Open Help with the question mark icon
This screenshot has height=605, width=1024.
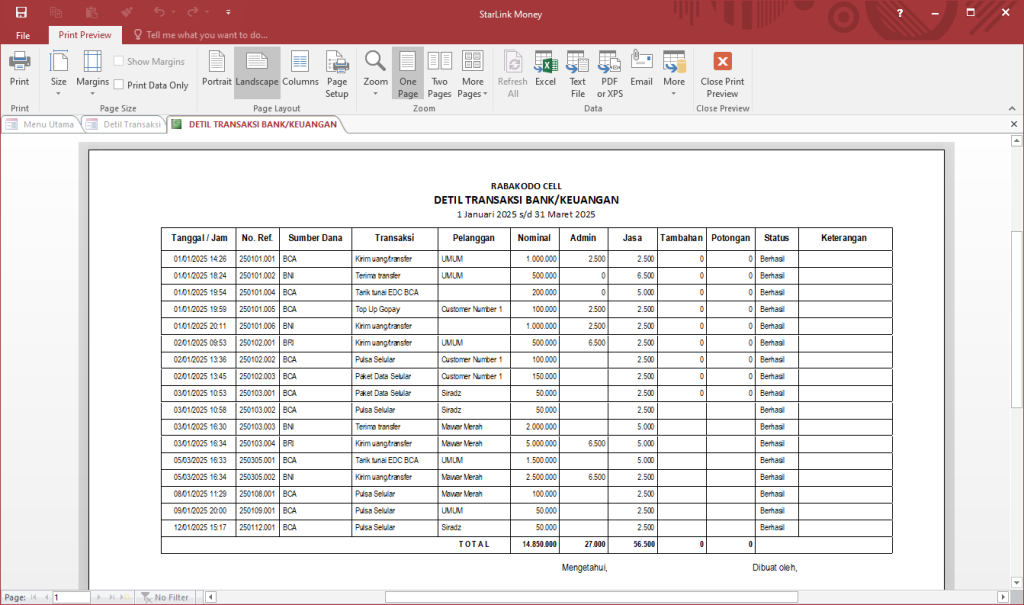coord(900,13)
